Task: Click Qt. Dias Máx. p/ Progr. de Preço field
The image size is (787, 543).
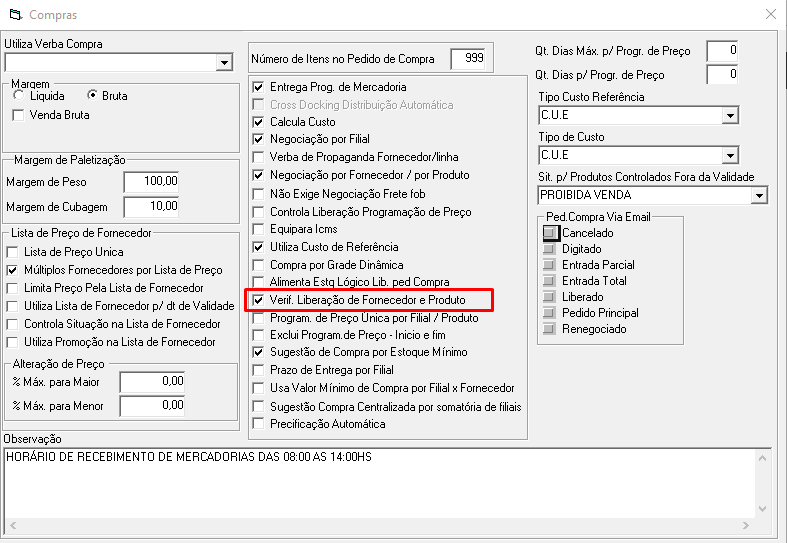Action: [722, 51]
